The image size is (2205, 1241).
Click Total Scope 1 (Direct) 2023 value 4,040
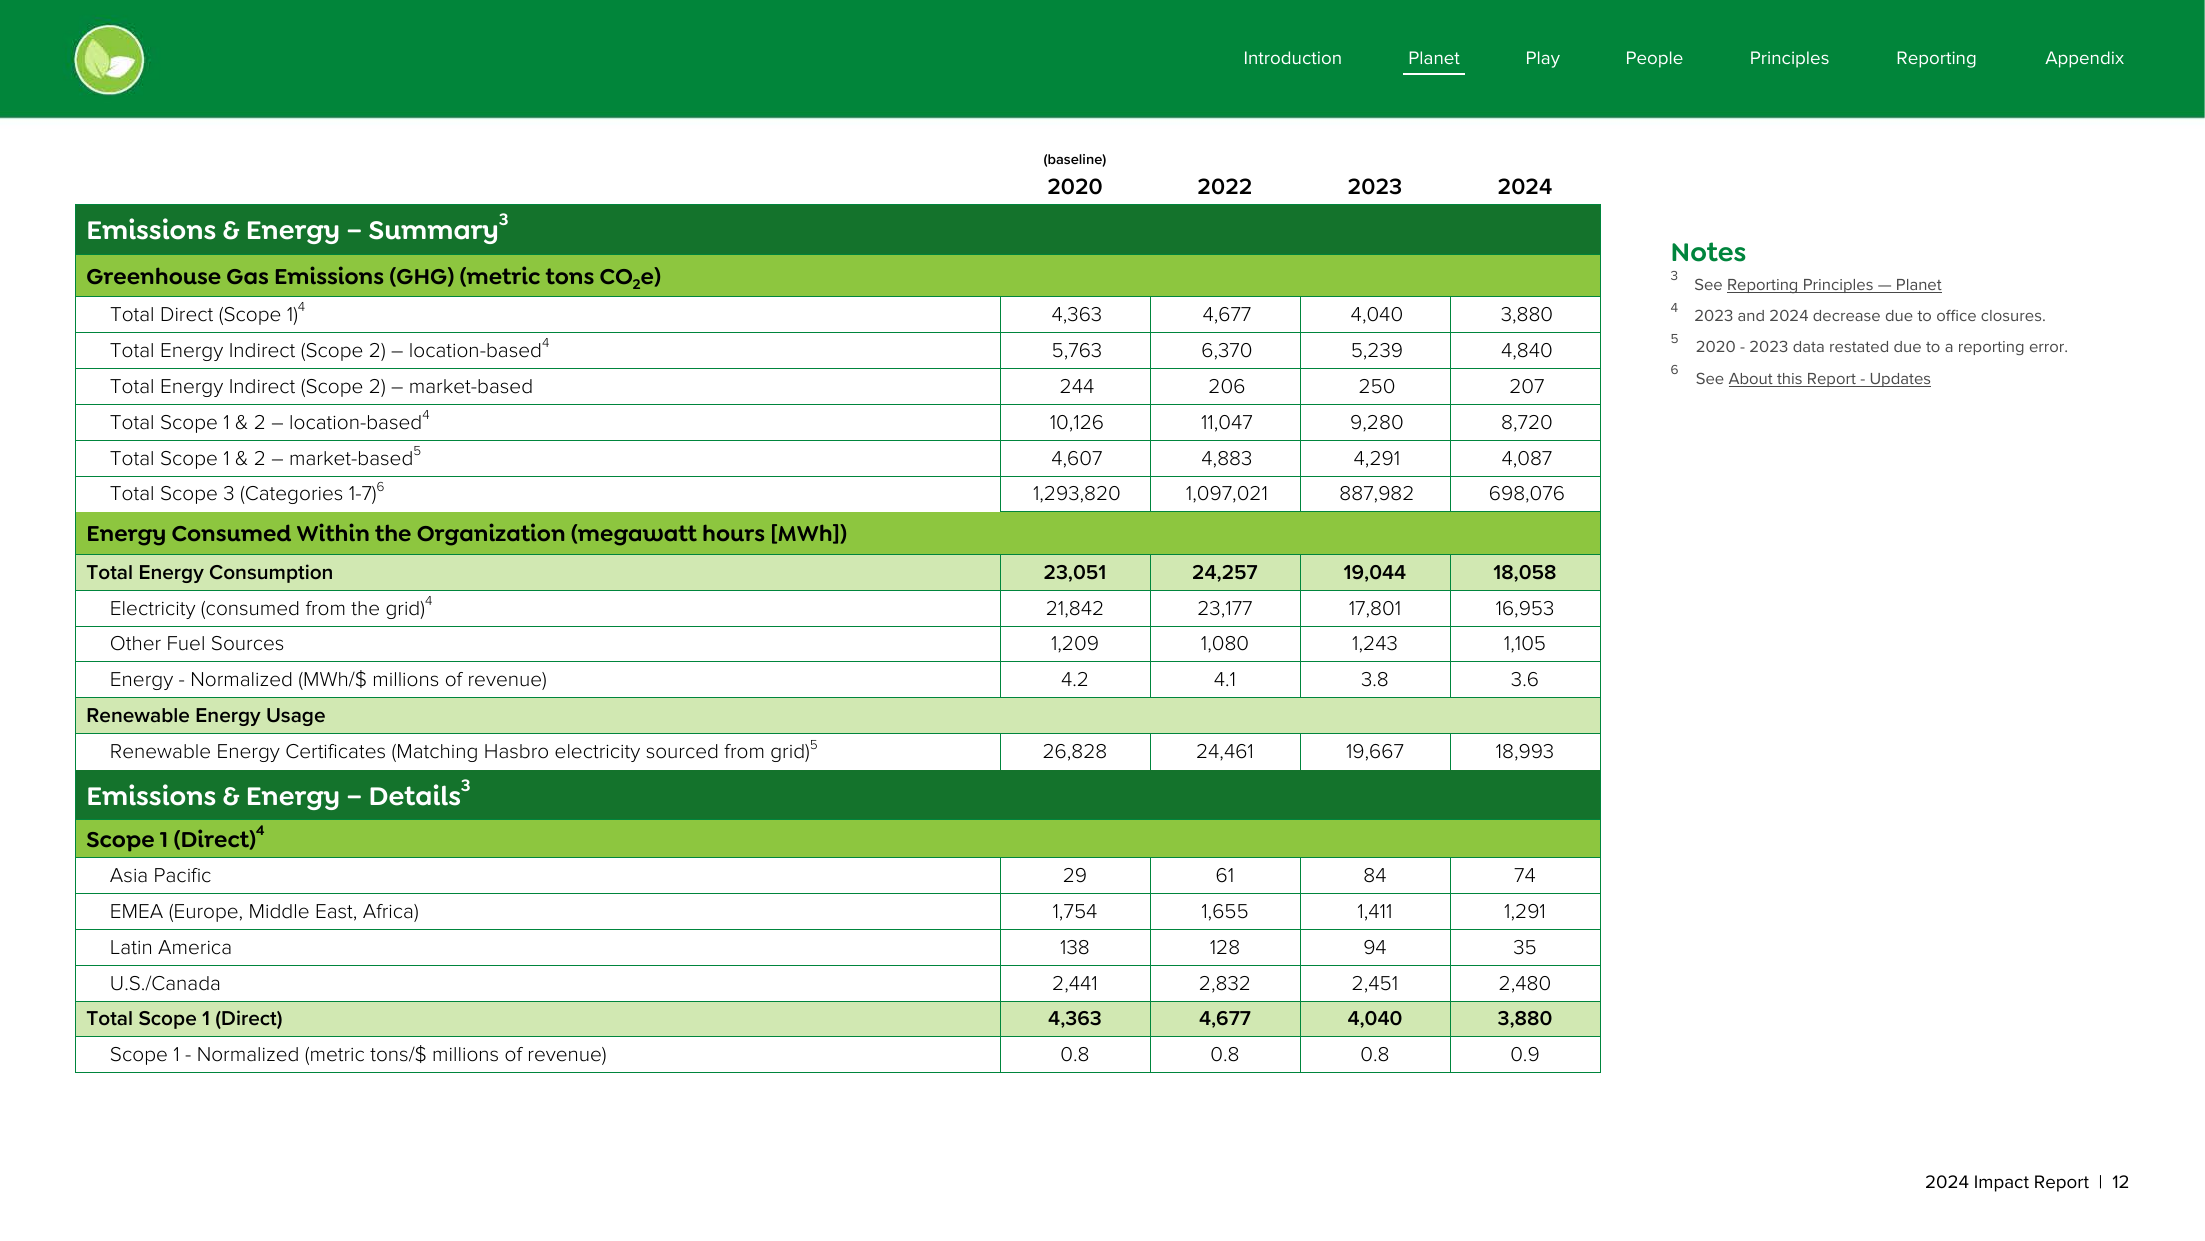[x=1374, y=1019]
